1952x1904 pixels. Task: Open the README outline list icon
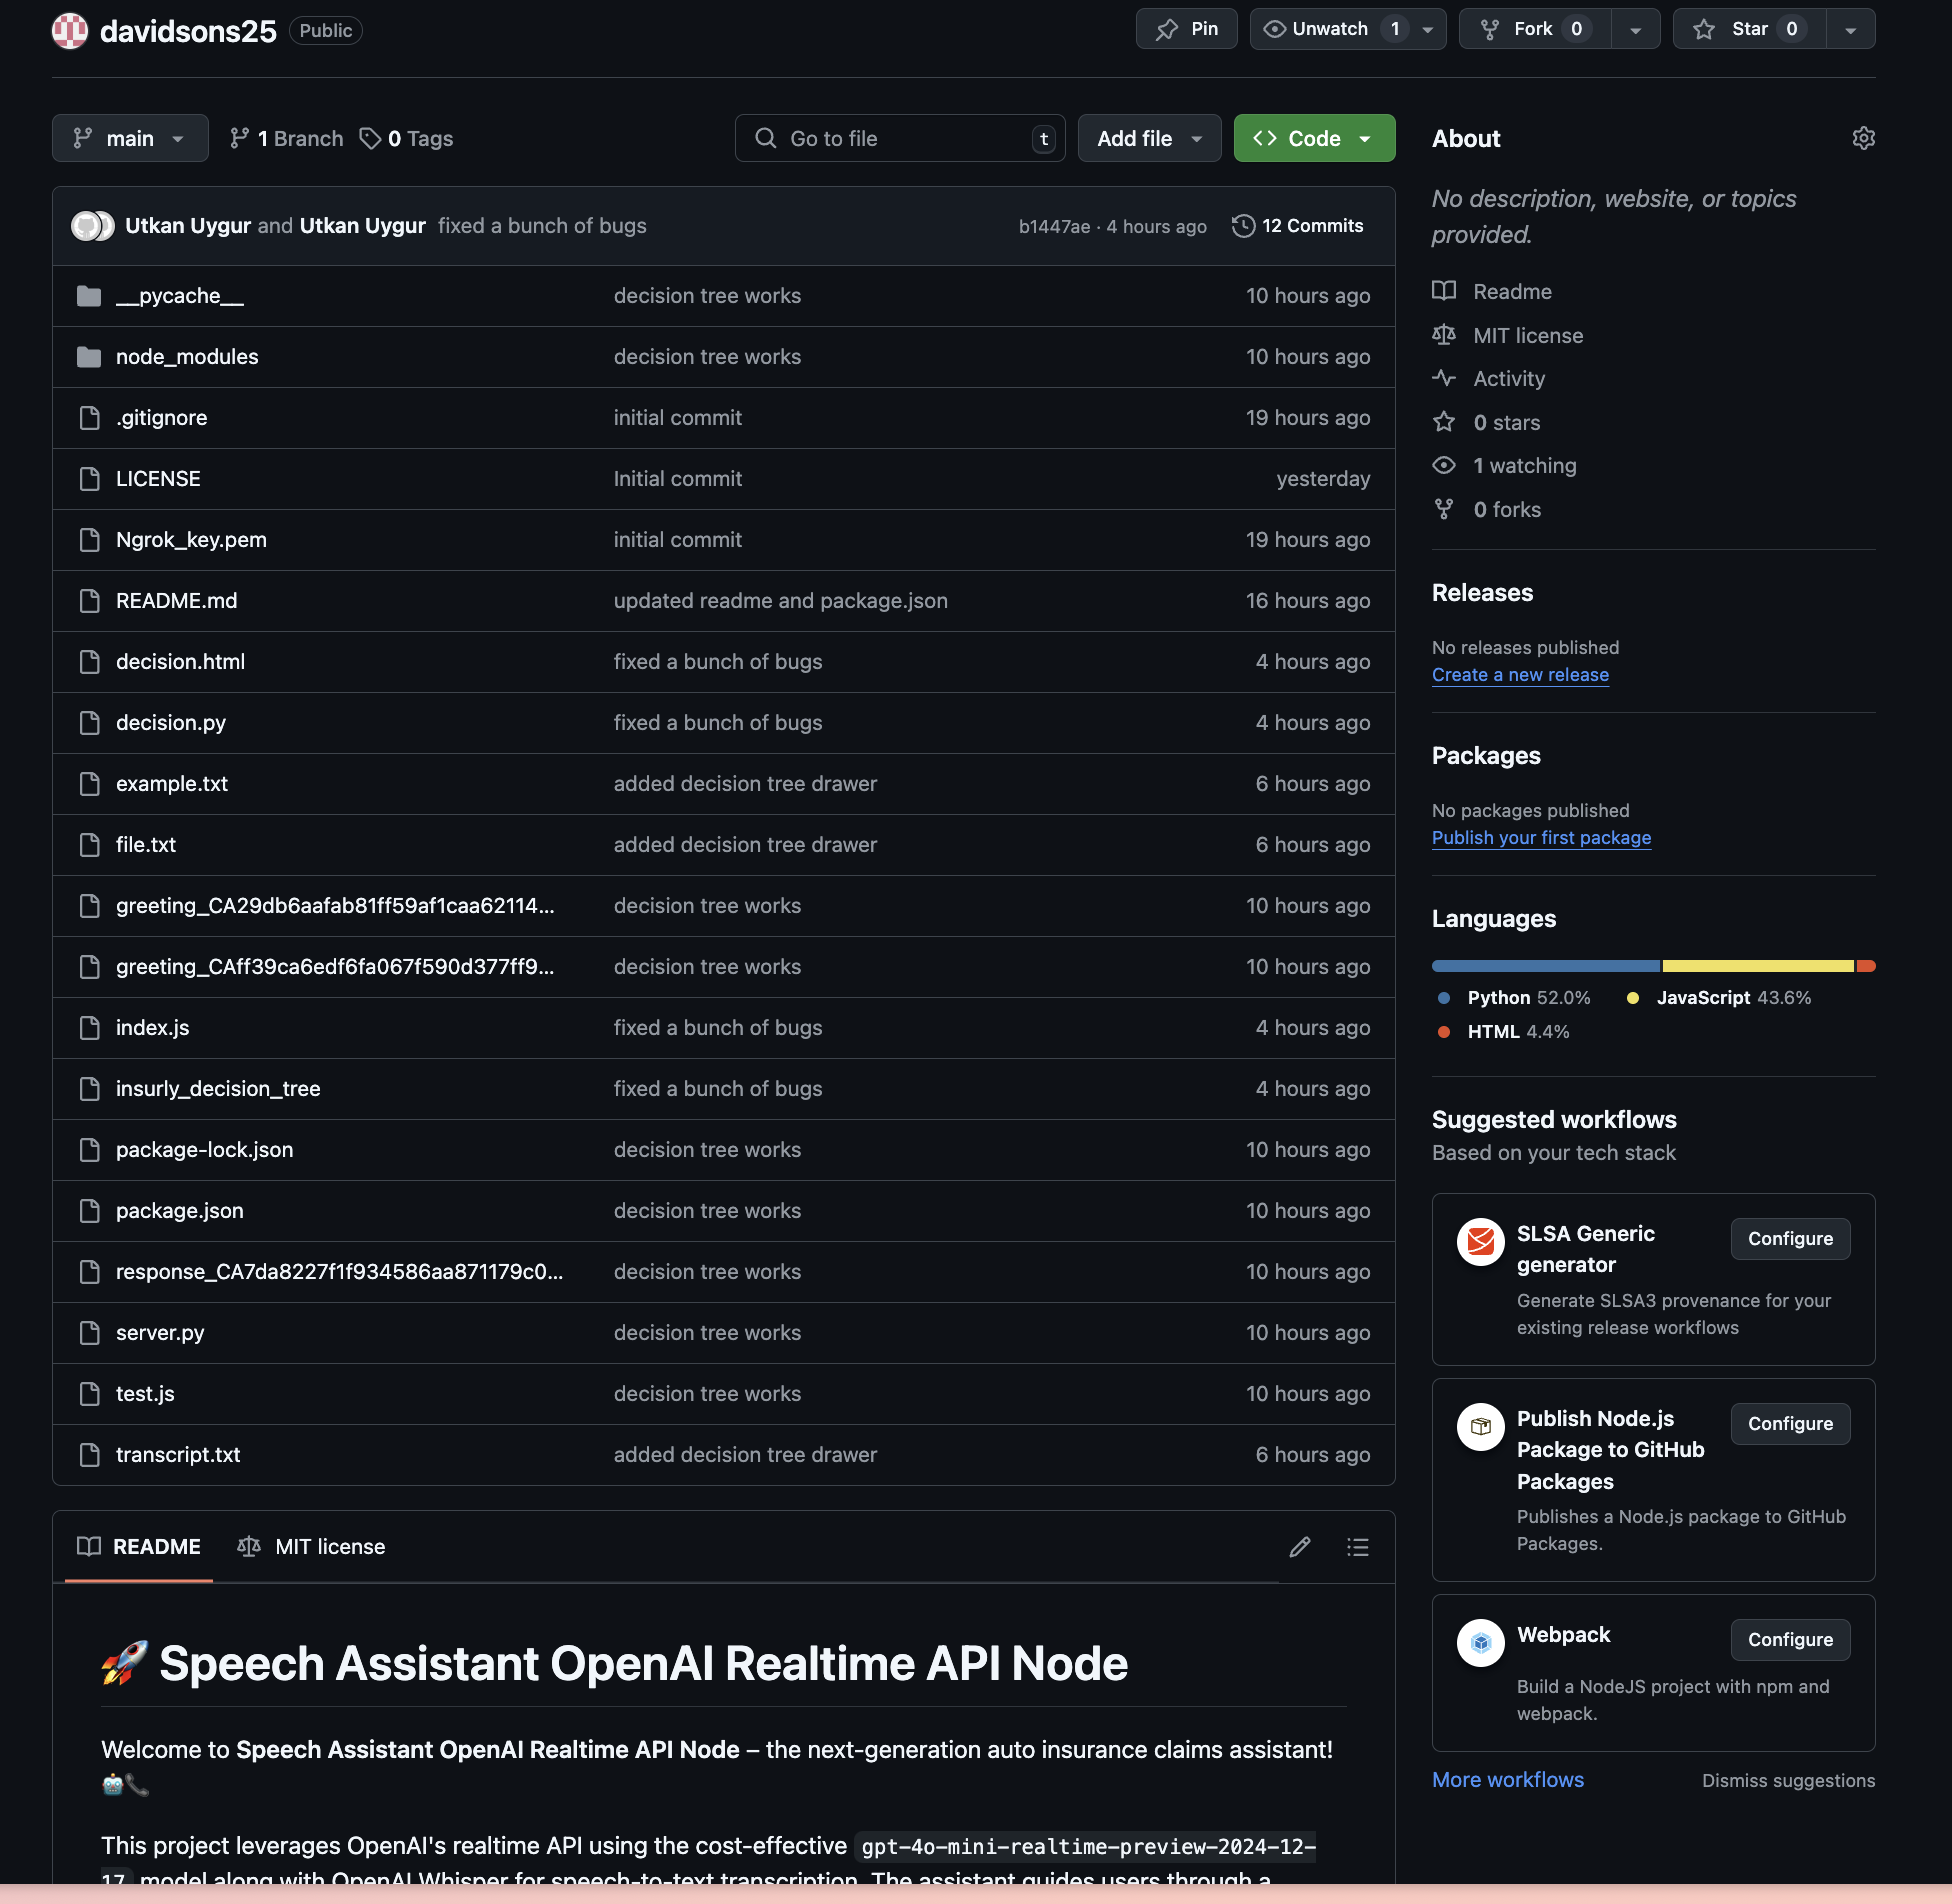(x=1357, y=1547)
